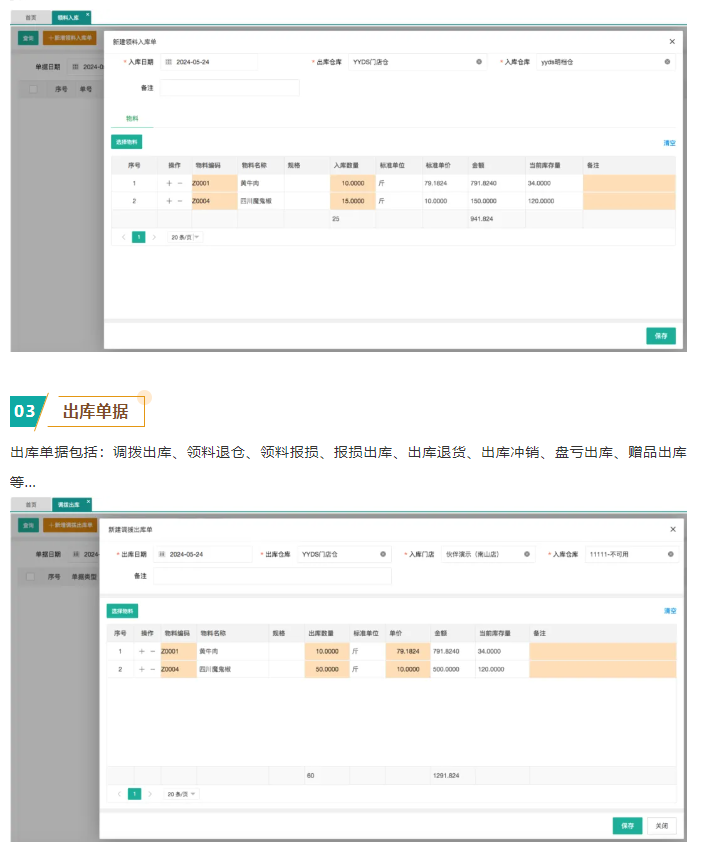This screenshot has height=859, width=703.
Task: Switch to 首页 tab above 领料入库 page
Action: [31, 18]
